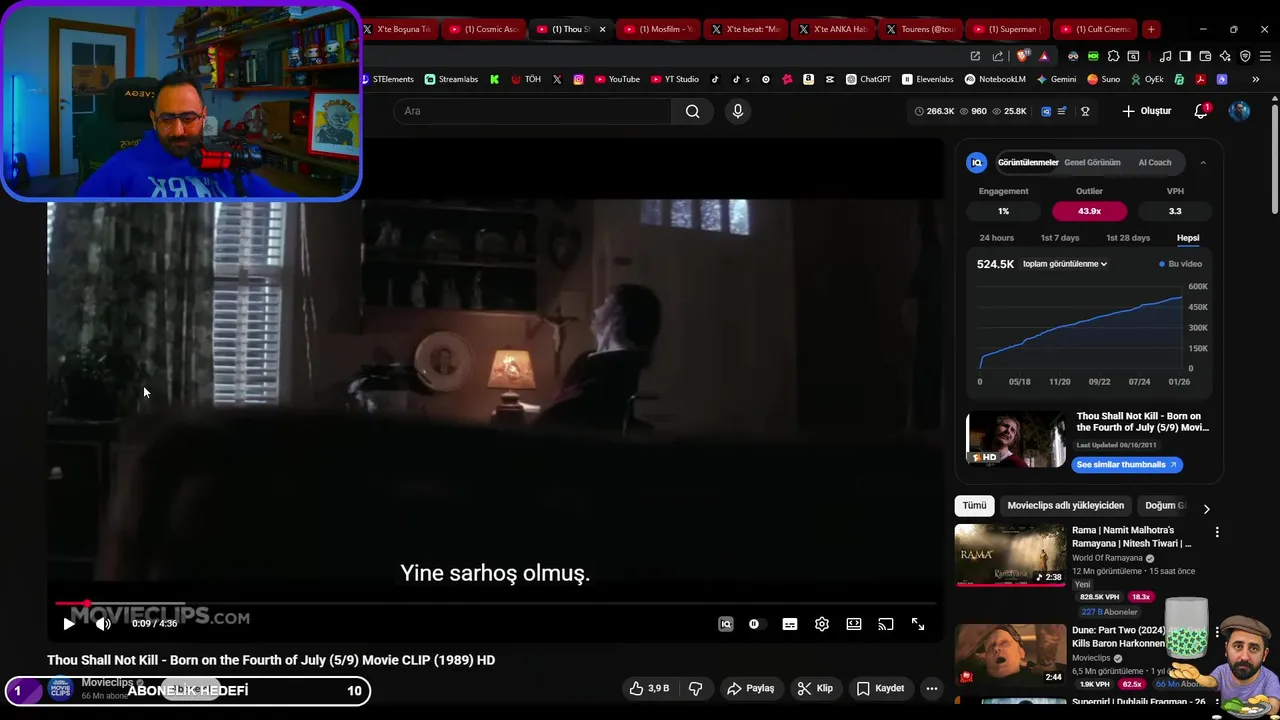
Task: Show hidden bookmarks with the overflow chevron
Action: (1255, 79)
